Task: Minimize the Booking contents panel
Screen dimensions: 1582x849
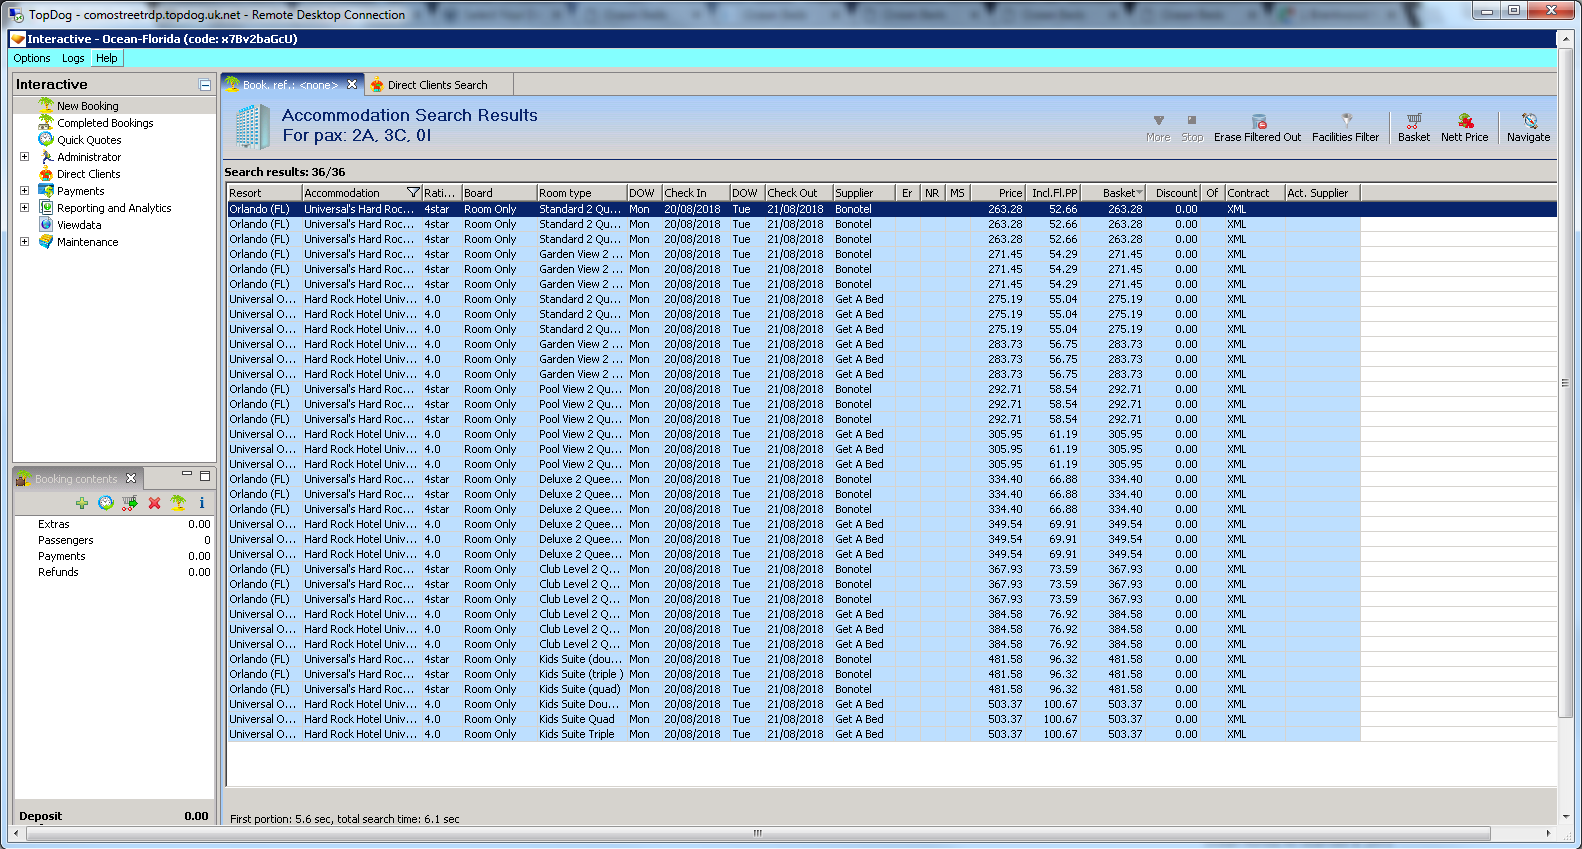Action: 187,476
